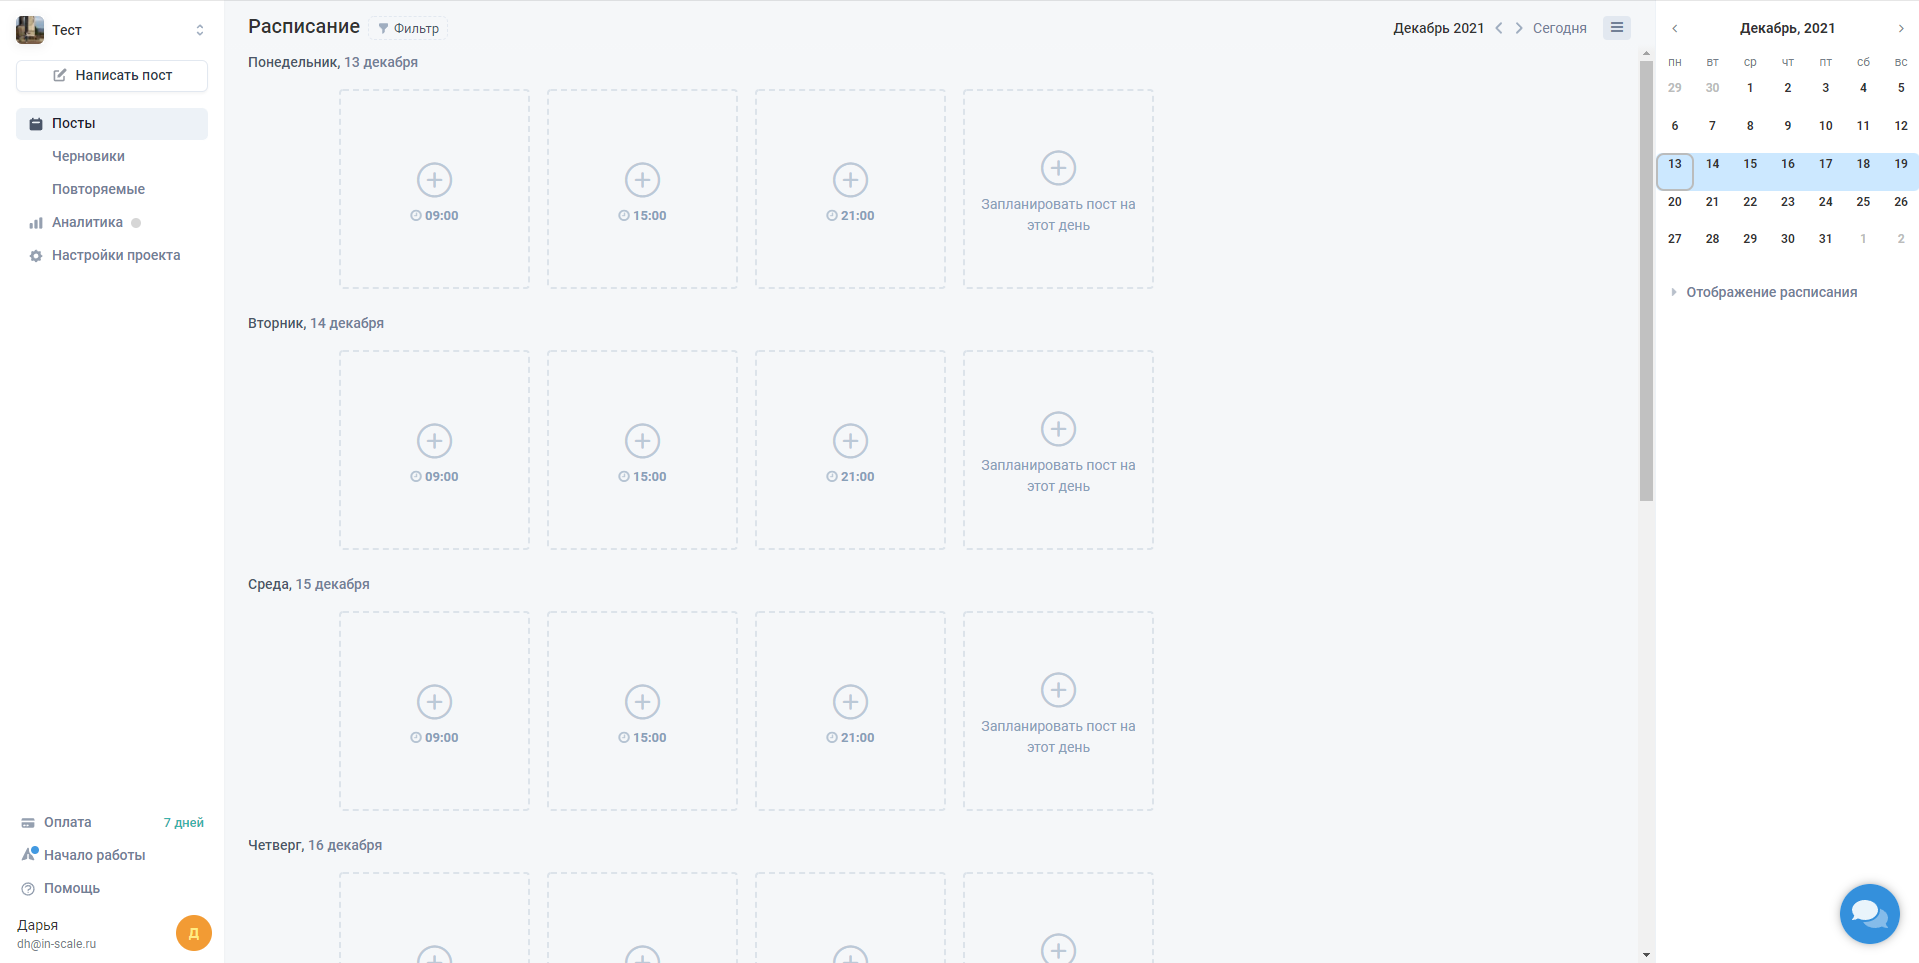Viewport: 1919px width, 963px height.
Task: Go to next week in schedule header
Action: pos(1519,28)
